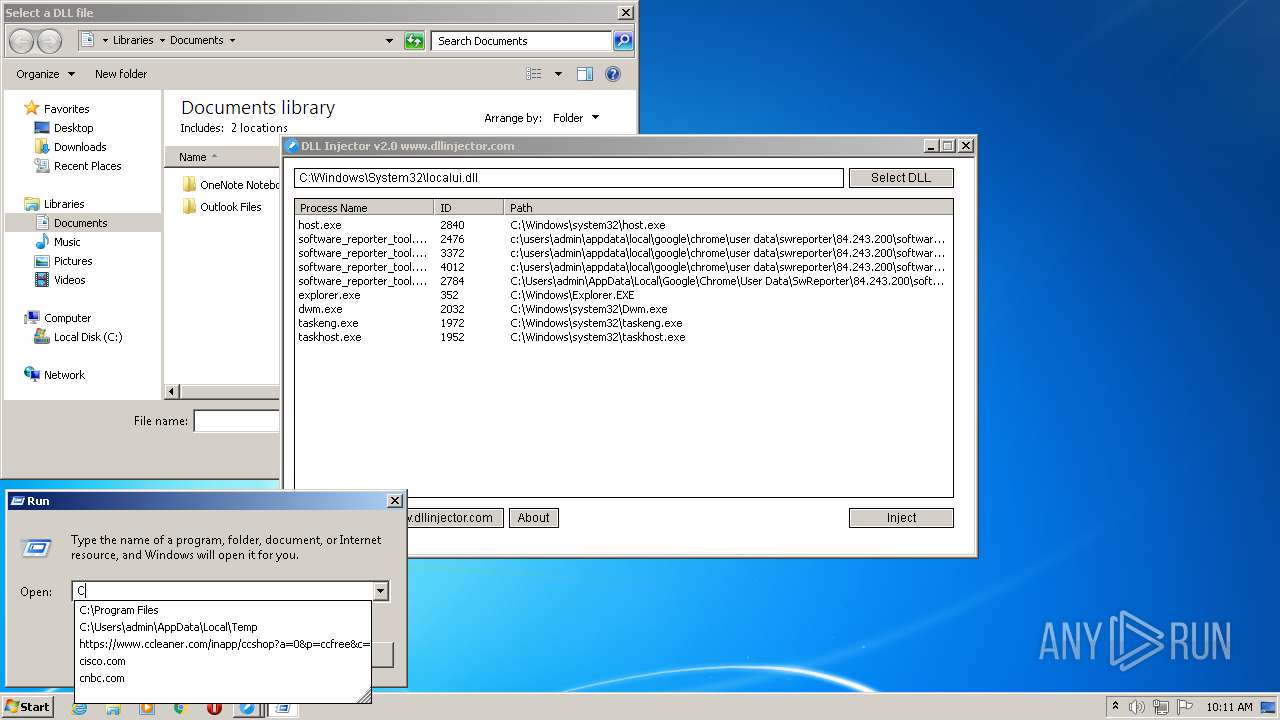This screenshot has height=720, width=1280.
Task: Click the horizontal scrollbar left arrow
Action: point(172,392)
